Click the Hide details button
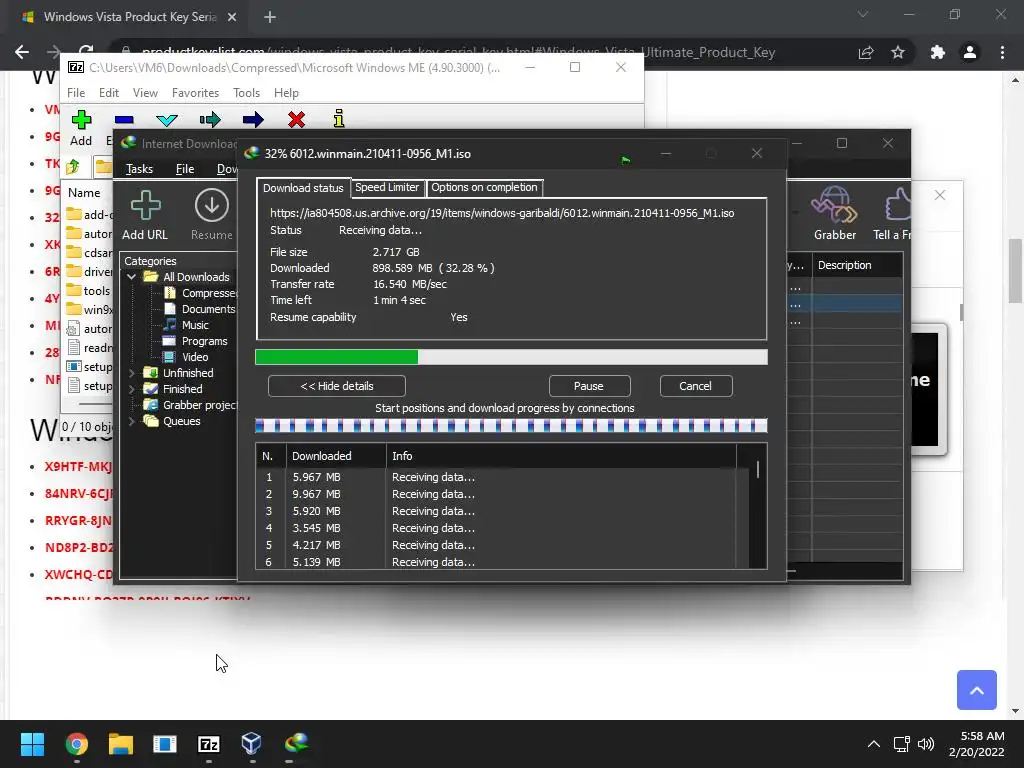 [336, 386]
